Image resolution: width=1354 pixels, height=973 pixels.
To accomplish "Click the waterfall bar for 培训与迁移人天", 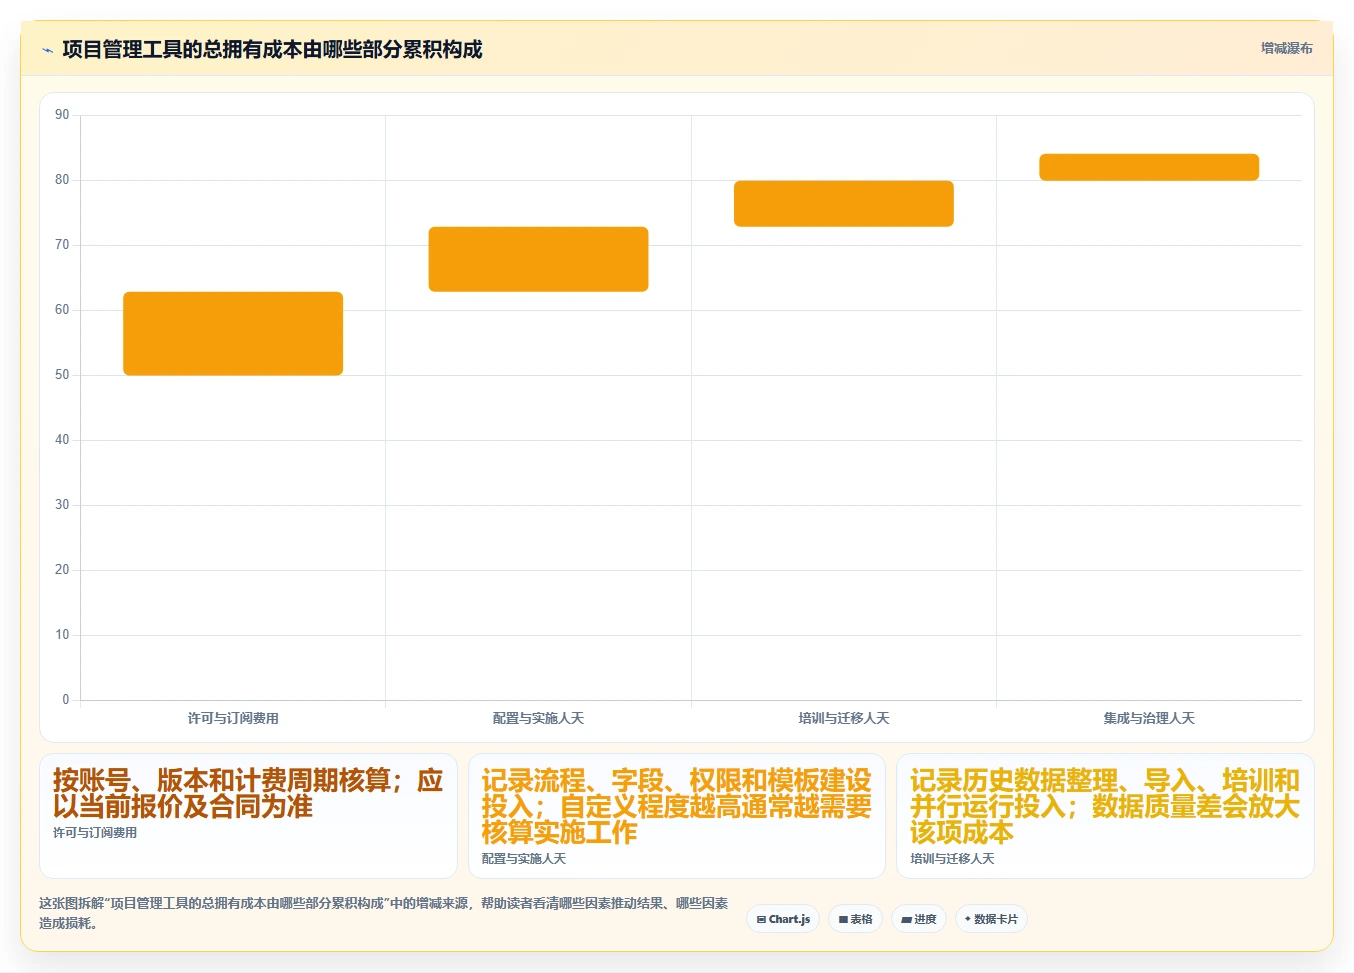I will (x=844, y=204).
